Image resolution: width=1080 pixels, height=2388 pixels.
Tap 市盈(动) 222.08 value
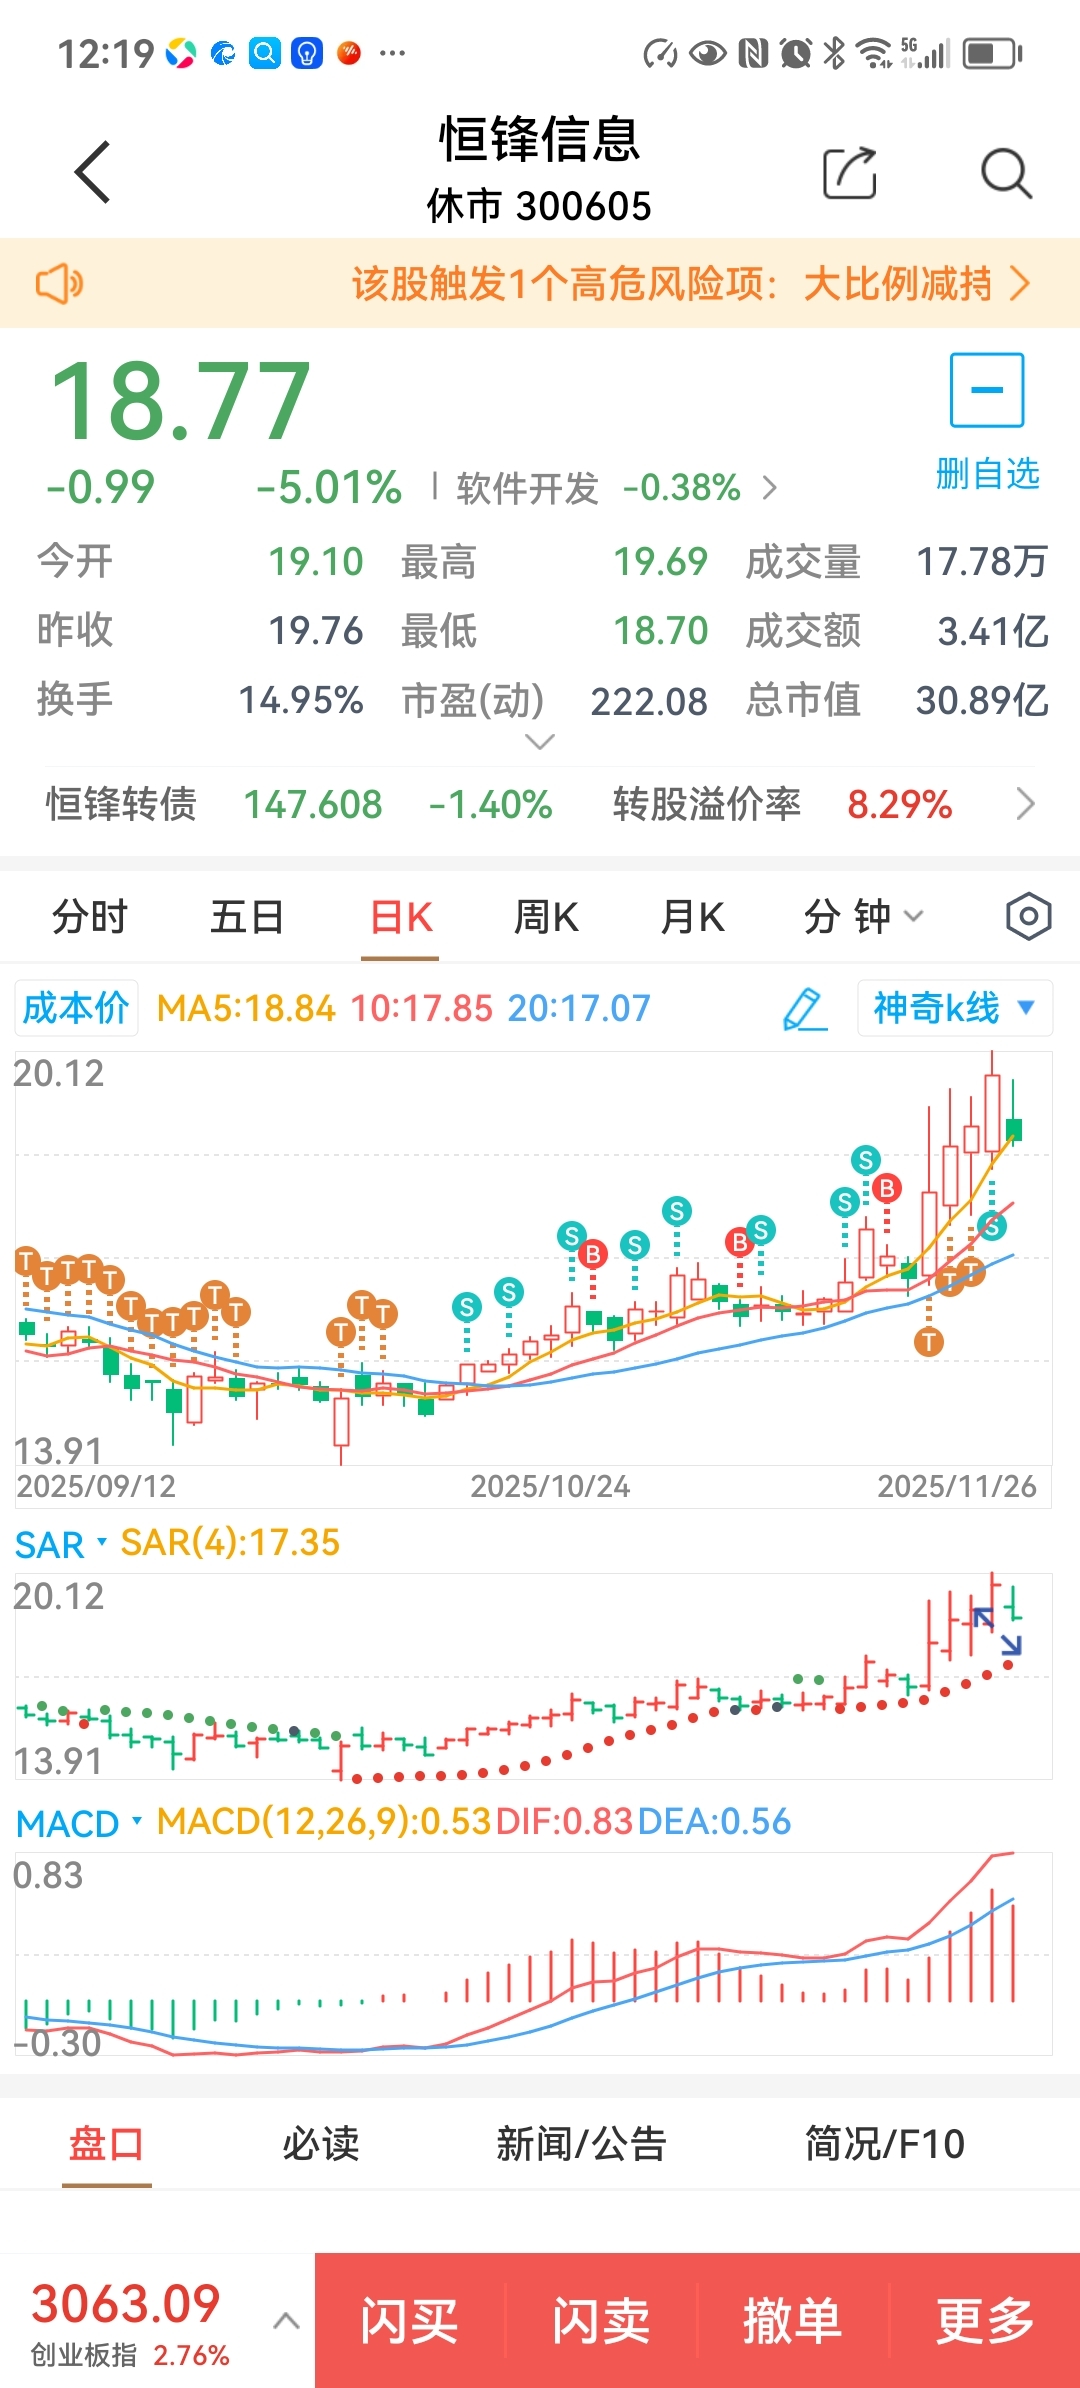coord(649,701)
